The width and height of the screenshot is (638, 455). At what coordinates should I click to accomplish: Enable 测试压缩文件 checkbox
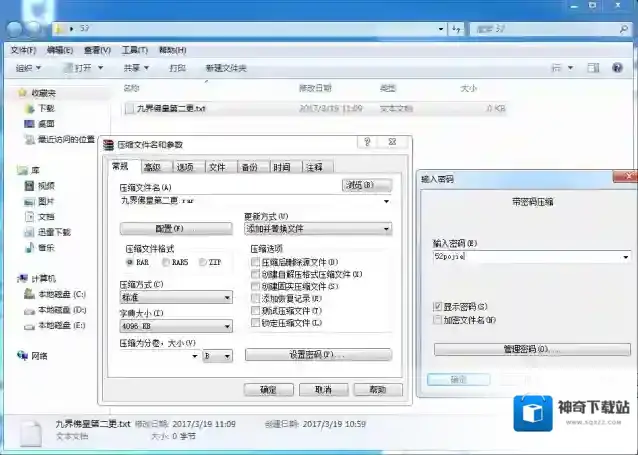pyautogui.click(x=256, y=311)
